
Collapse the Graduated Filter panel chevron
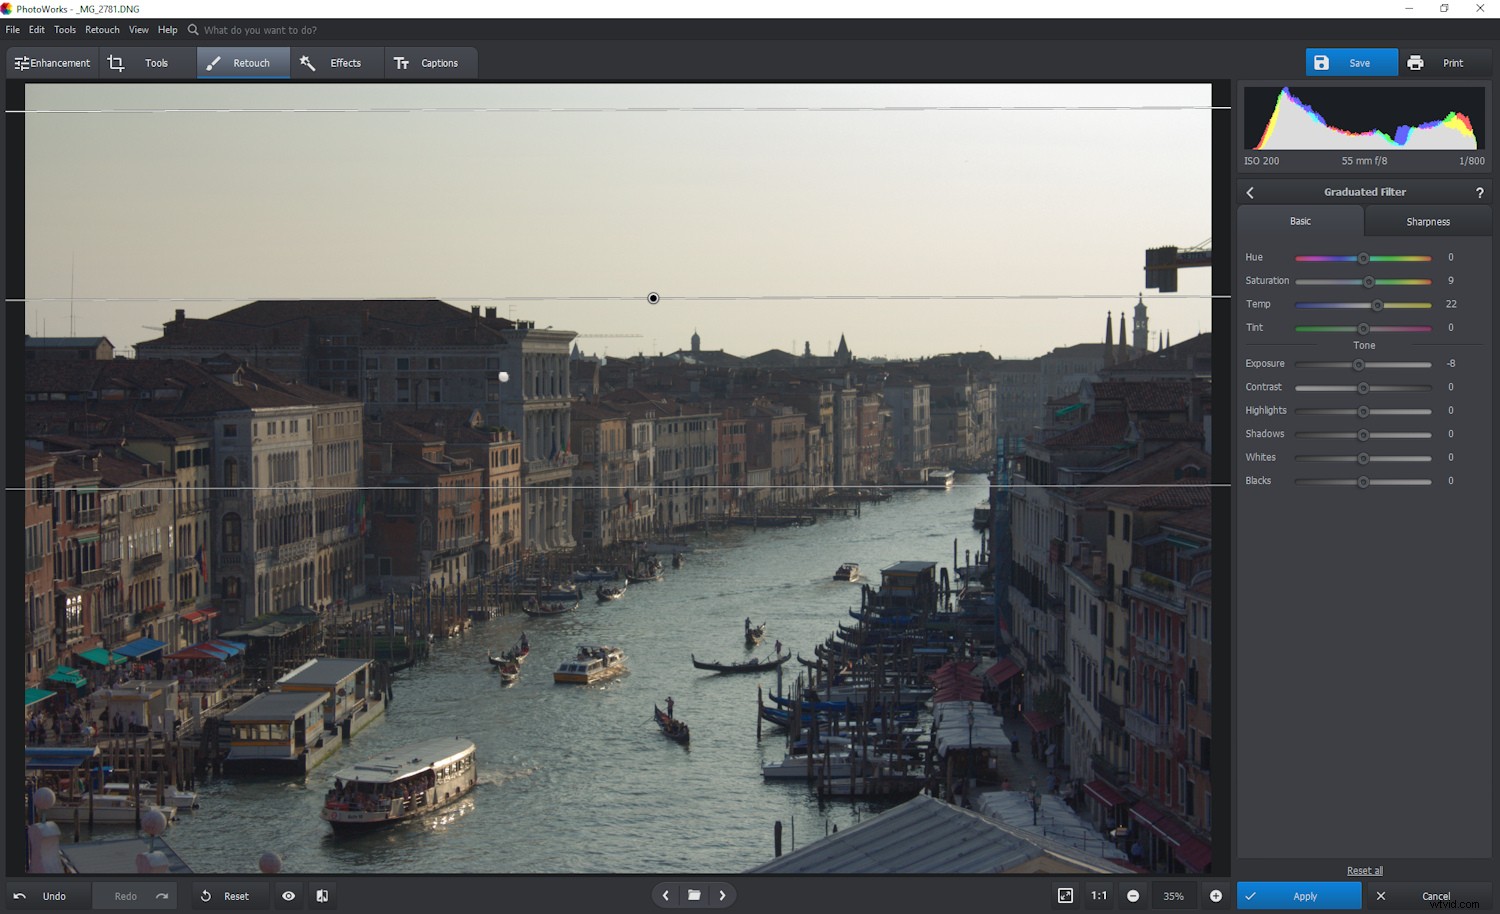click(1249, 192)
